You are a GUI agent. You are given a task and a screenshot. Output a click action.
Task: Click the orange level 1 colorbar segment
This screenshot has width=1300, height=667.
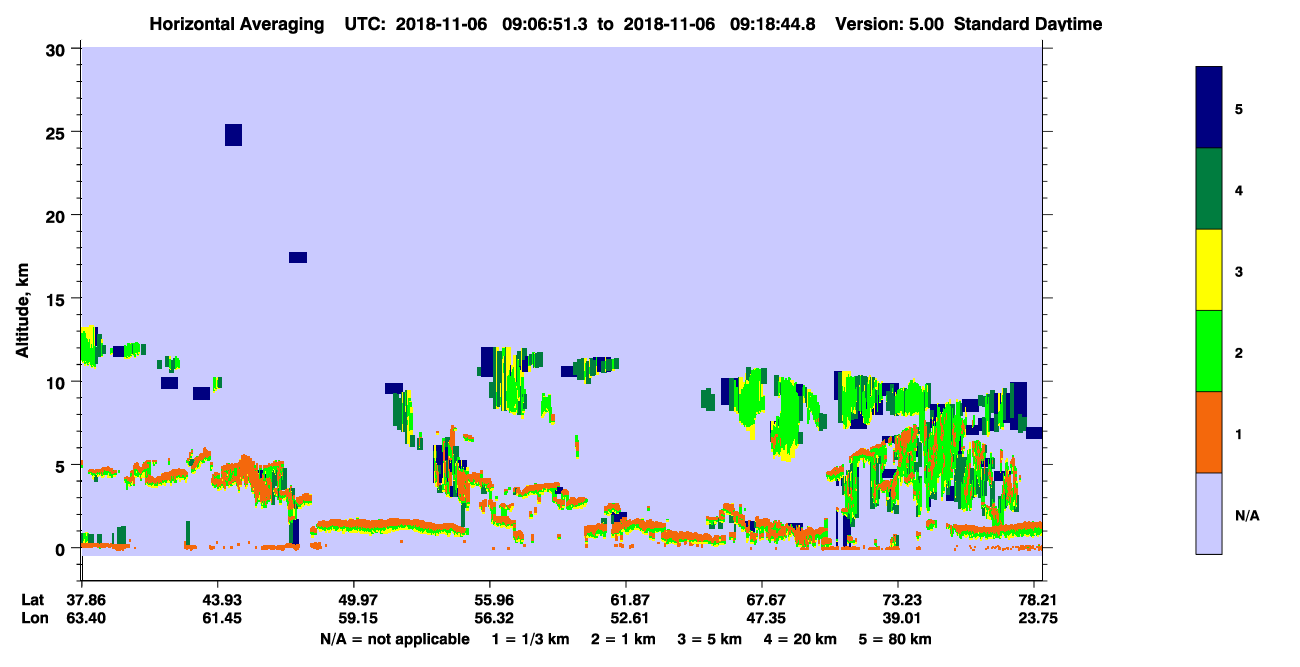coord(1209,432)
